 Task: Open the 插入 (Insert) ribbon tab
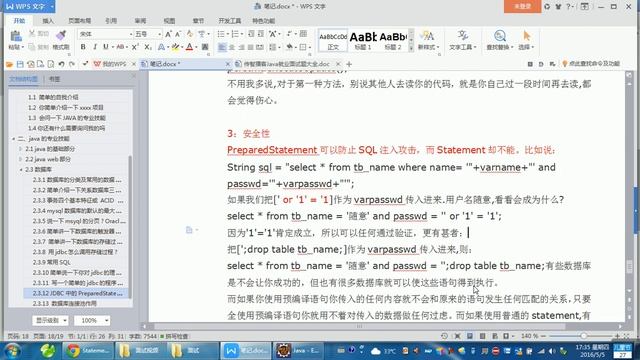tap(48, 21)
